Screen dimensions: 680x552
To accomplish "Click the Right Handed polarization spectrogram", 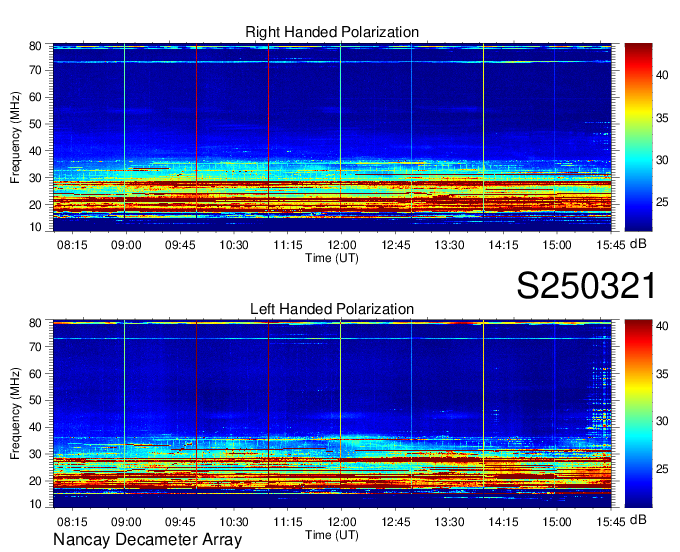I will pos(332,137).
